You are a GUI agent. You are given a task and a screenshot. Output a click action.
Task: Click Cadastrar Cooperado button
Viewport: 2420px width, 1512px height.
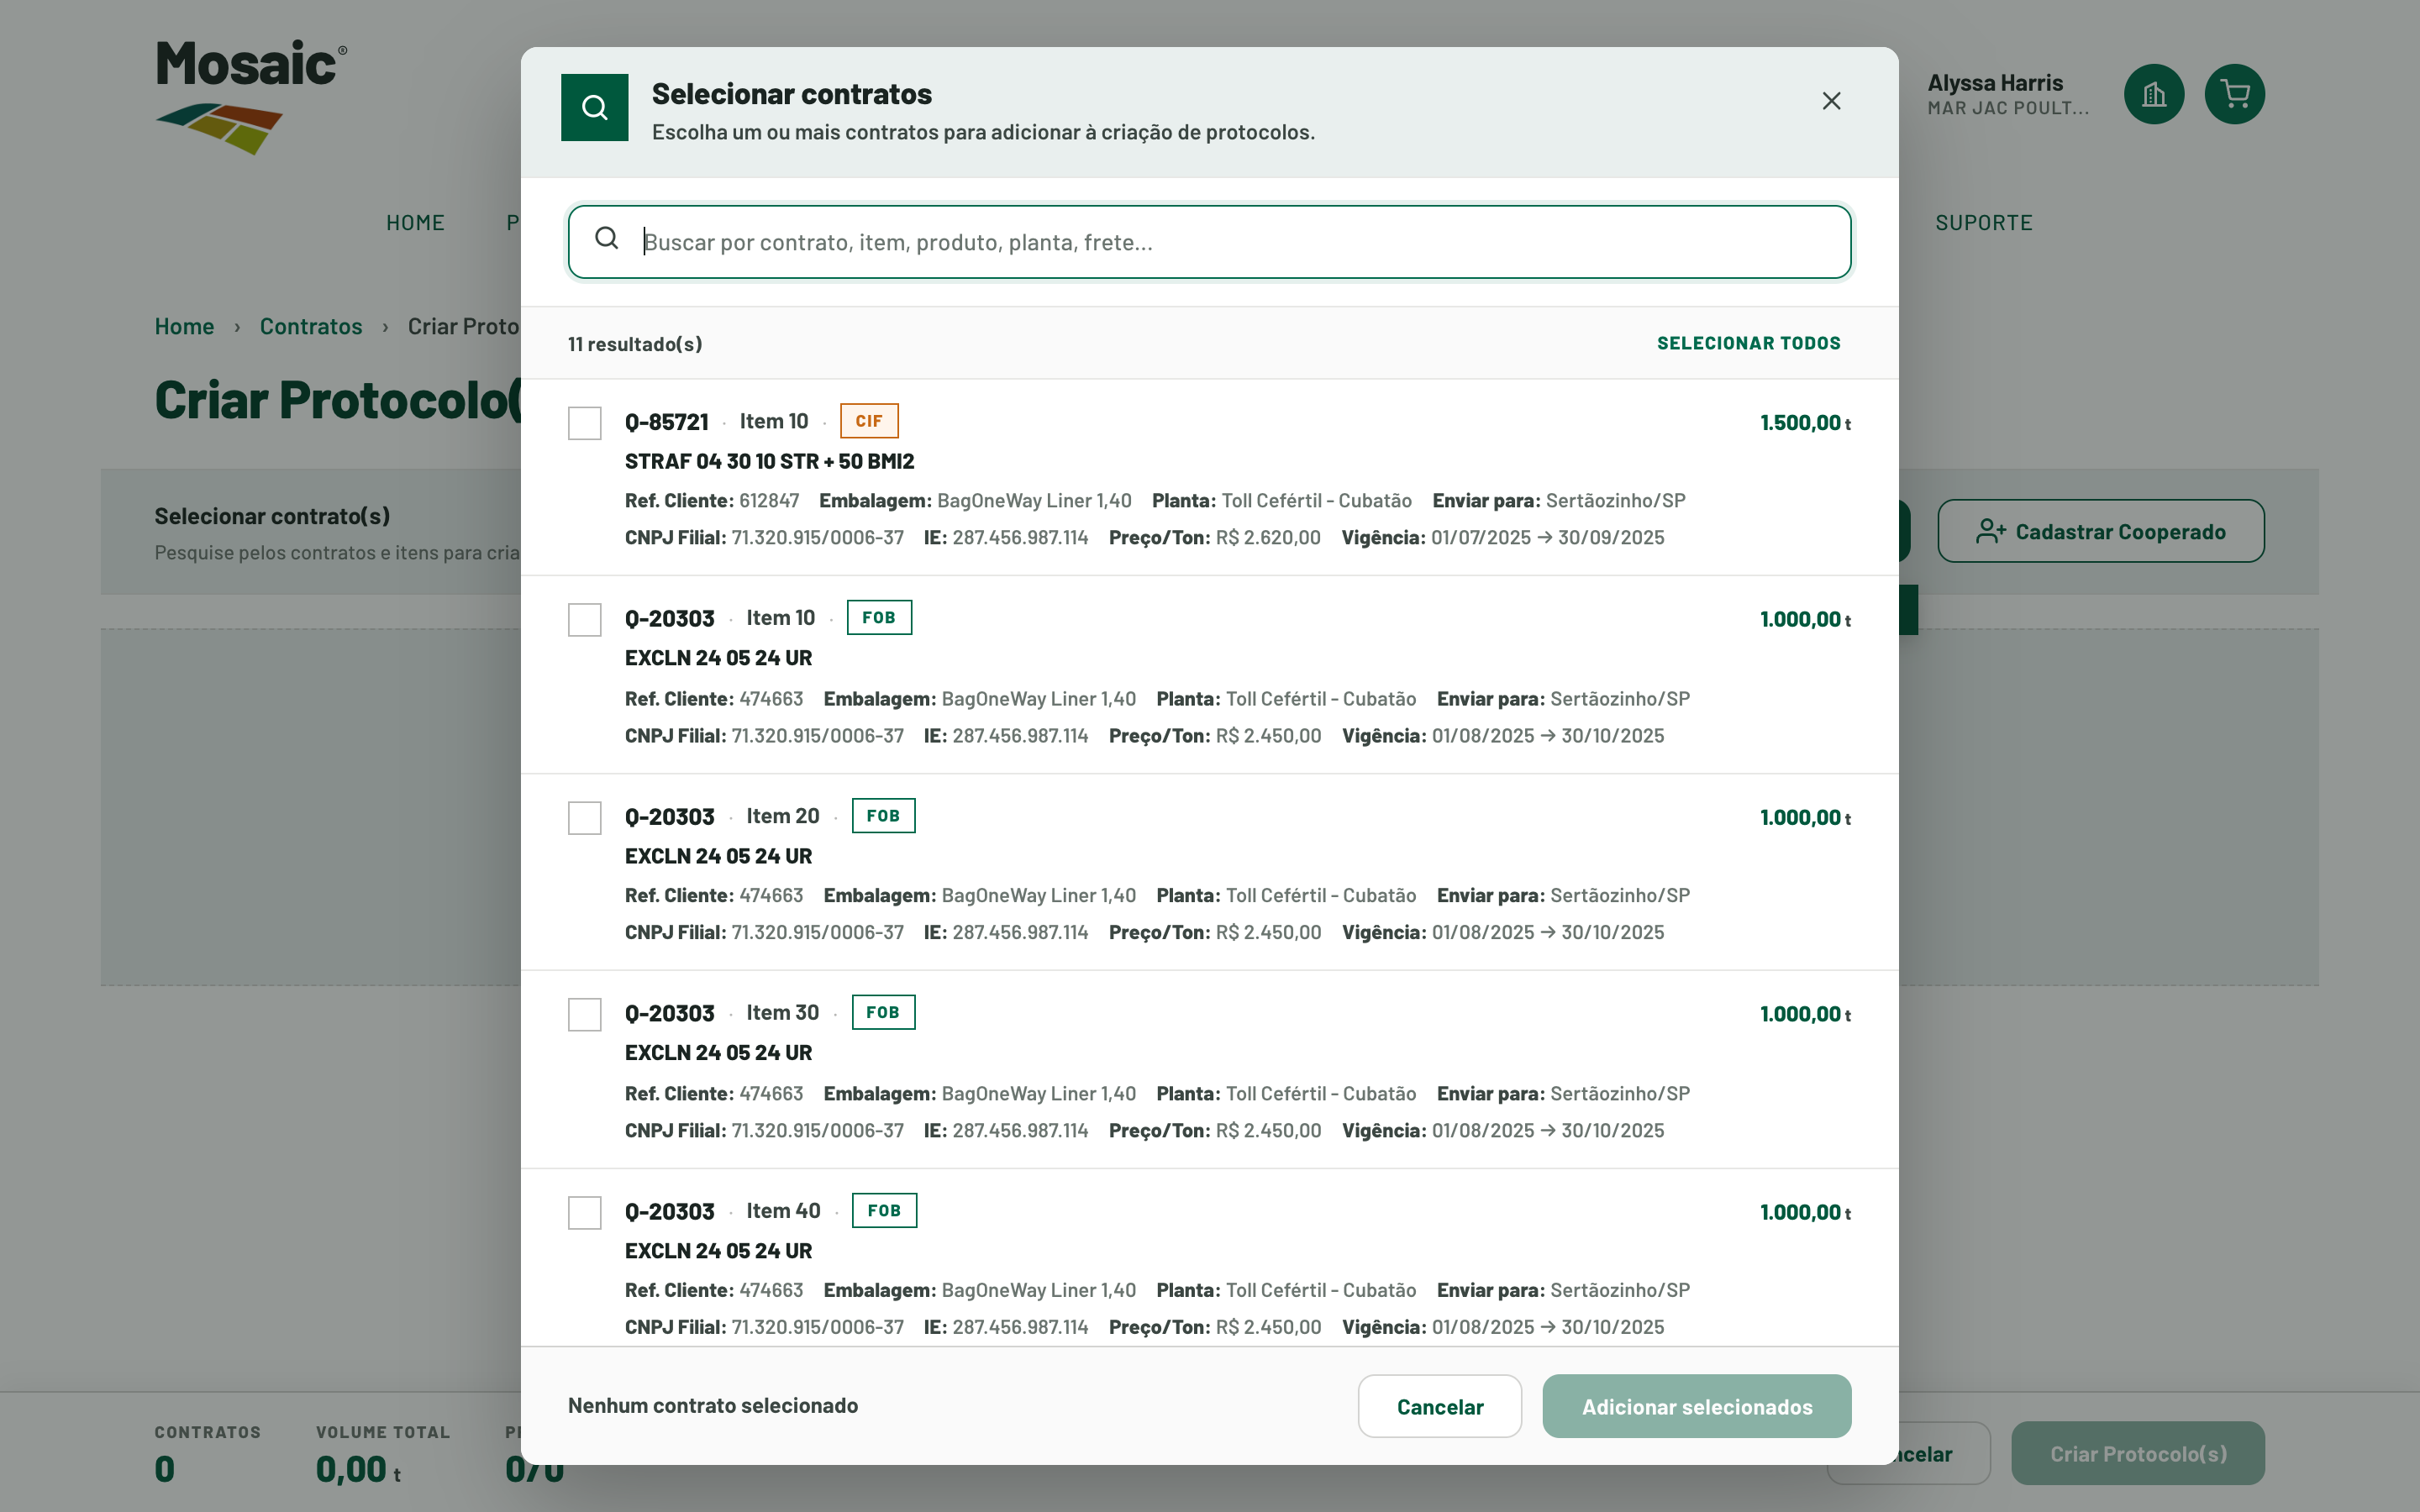point(2101,531)
